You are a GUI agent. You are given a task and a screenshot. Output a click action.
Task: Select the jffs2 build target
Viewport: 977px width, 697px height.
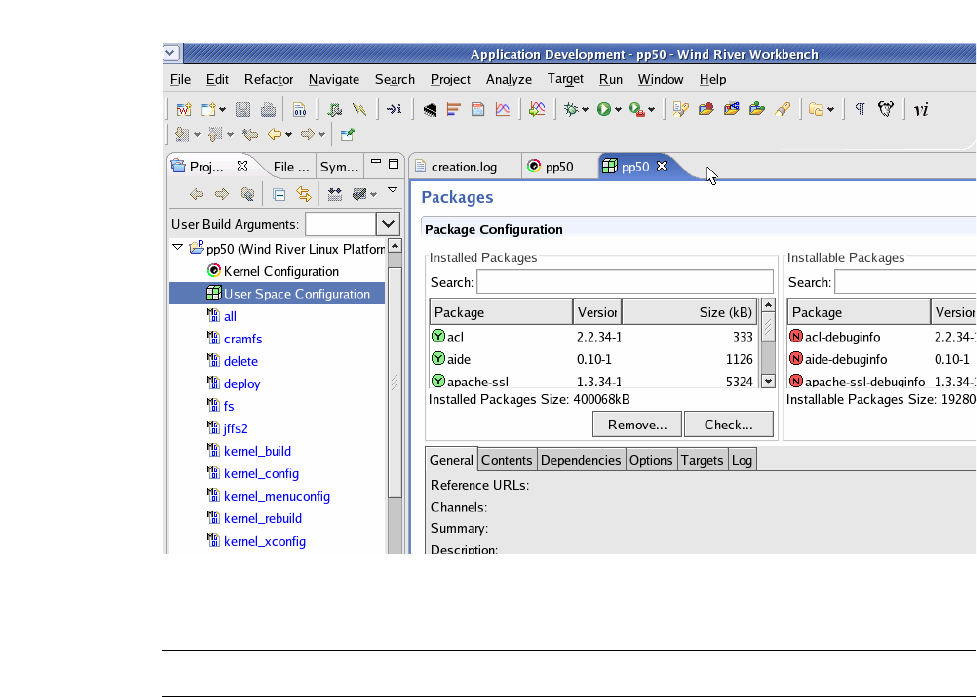click(x=236, y=429)
